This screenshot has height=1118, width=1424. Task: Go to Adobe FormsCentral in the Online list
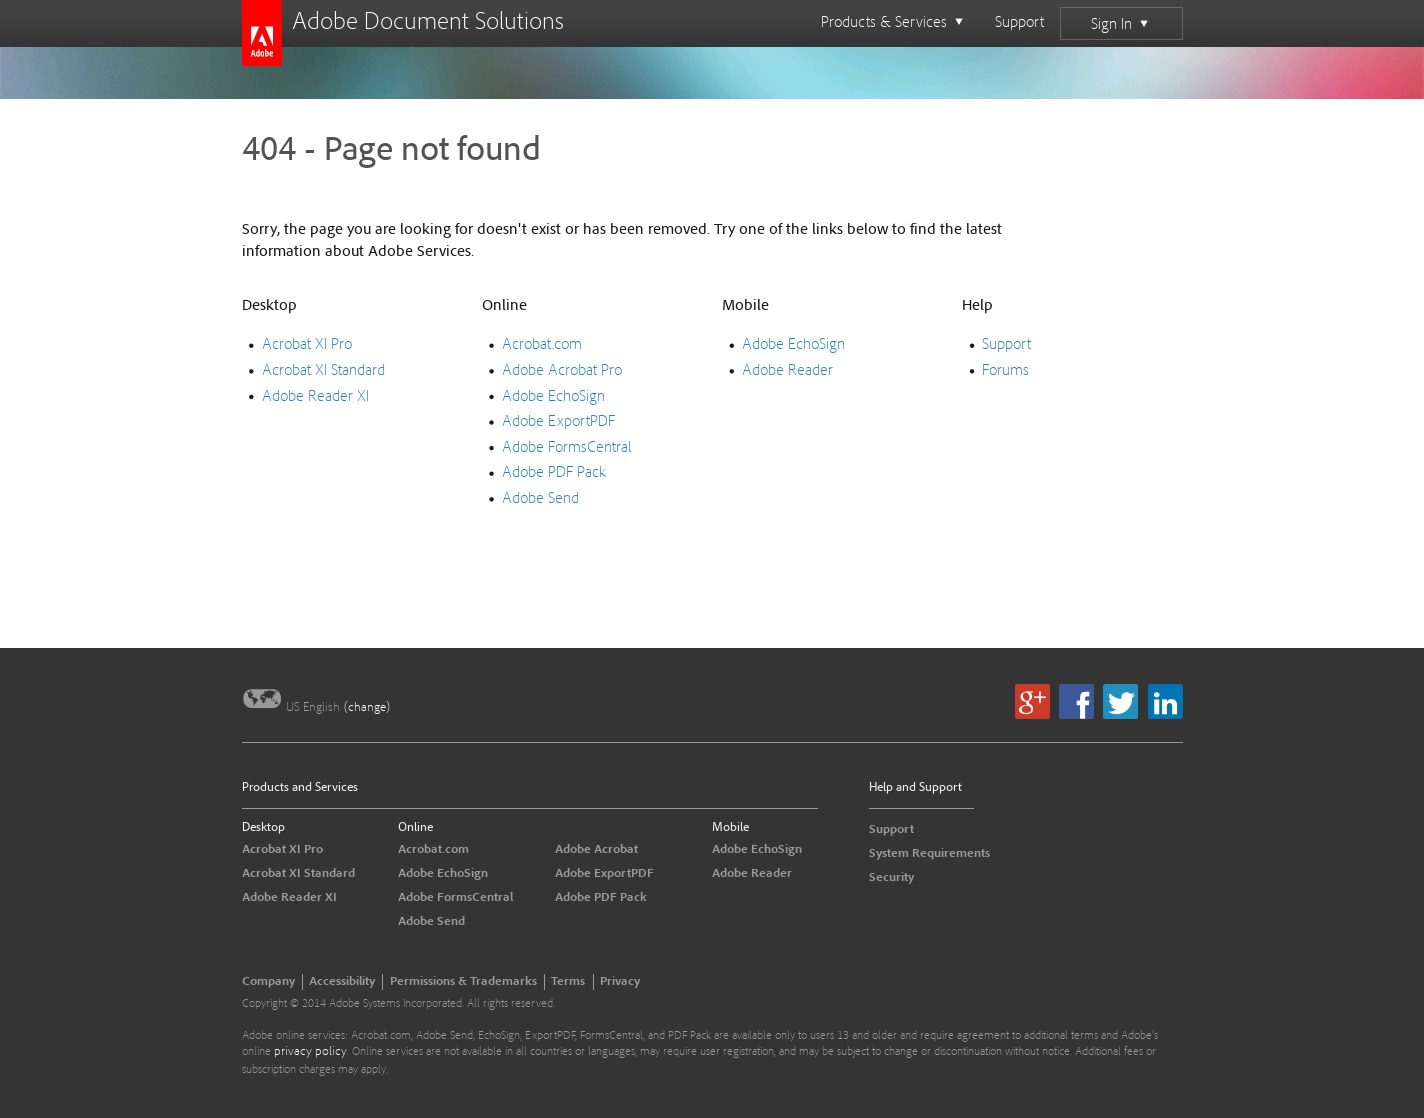[566, 447]
